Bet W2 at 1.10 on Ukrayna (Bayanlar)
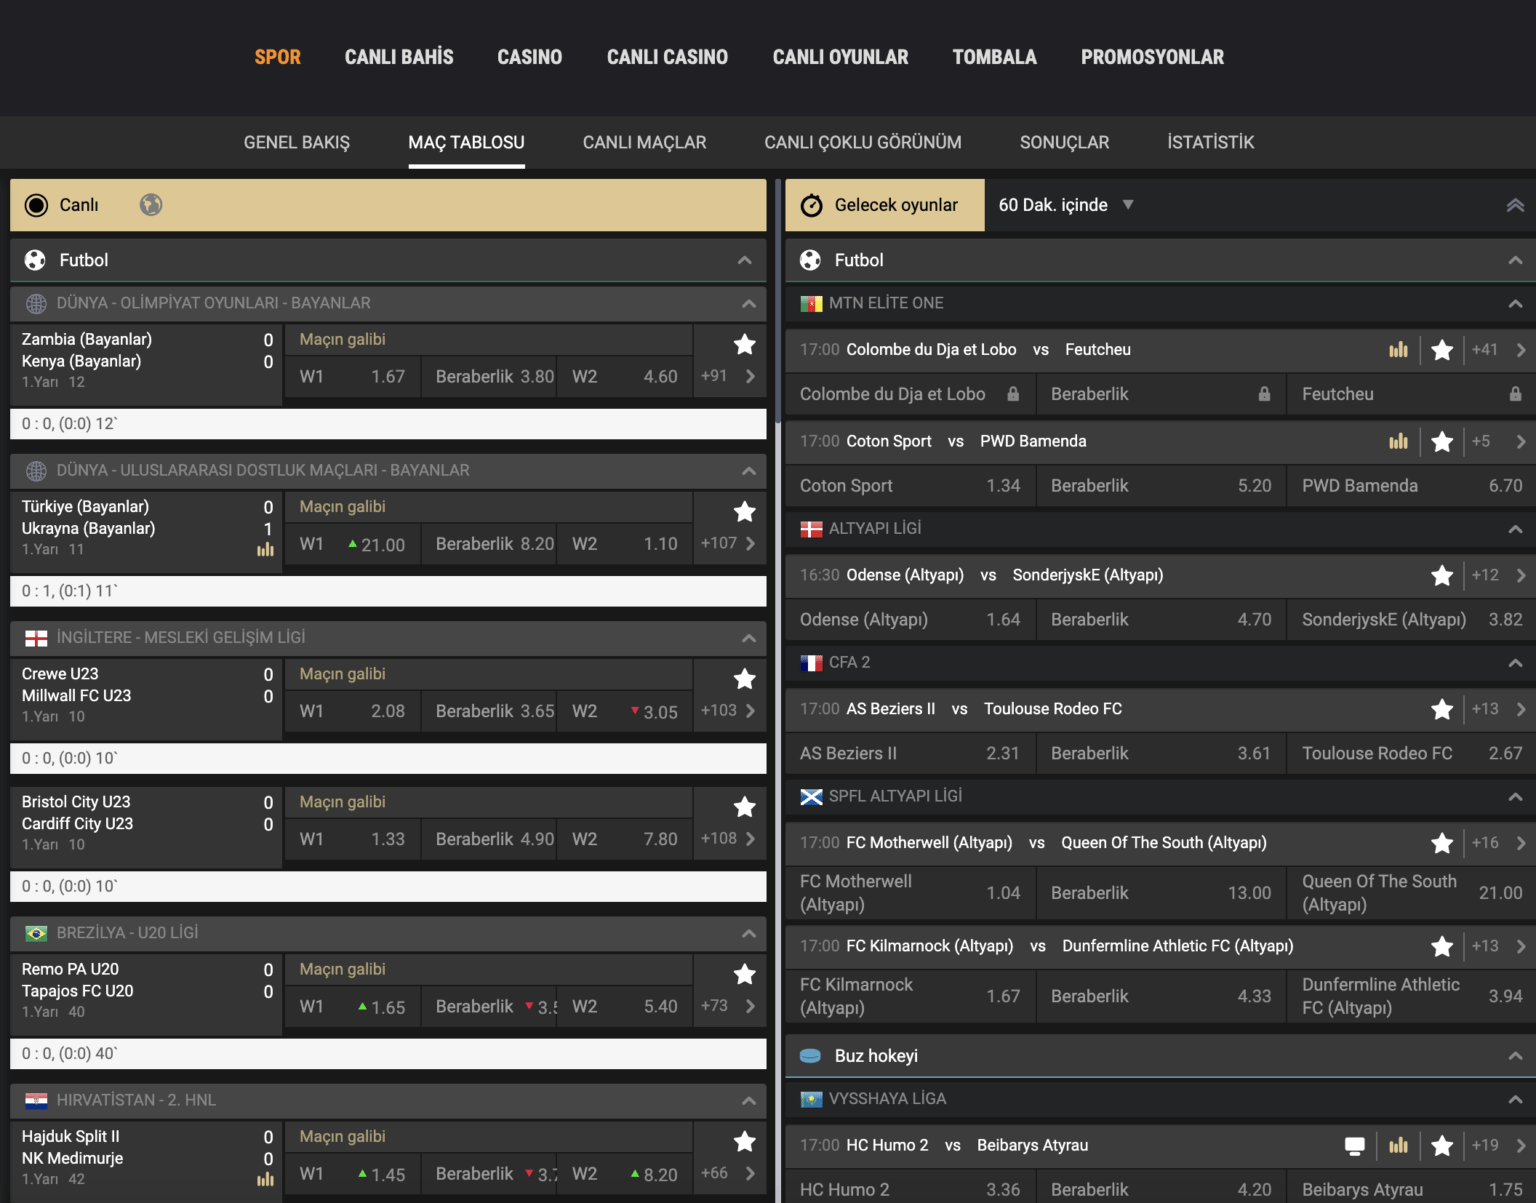 [625, 544]
